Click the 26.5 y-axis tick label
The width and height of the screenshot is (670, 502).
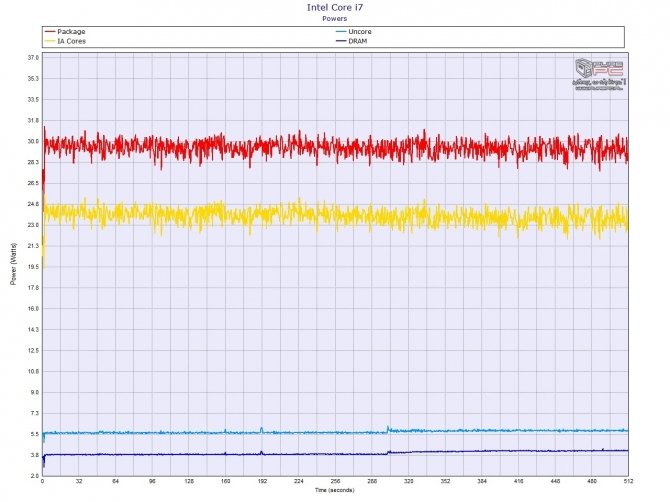click(x=33, y=183)
